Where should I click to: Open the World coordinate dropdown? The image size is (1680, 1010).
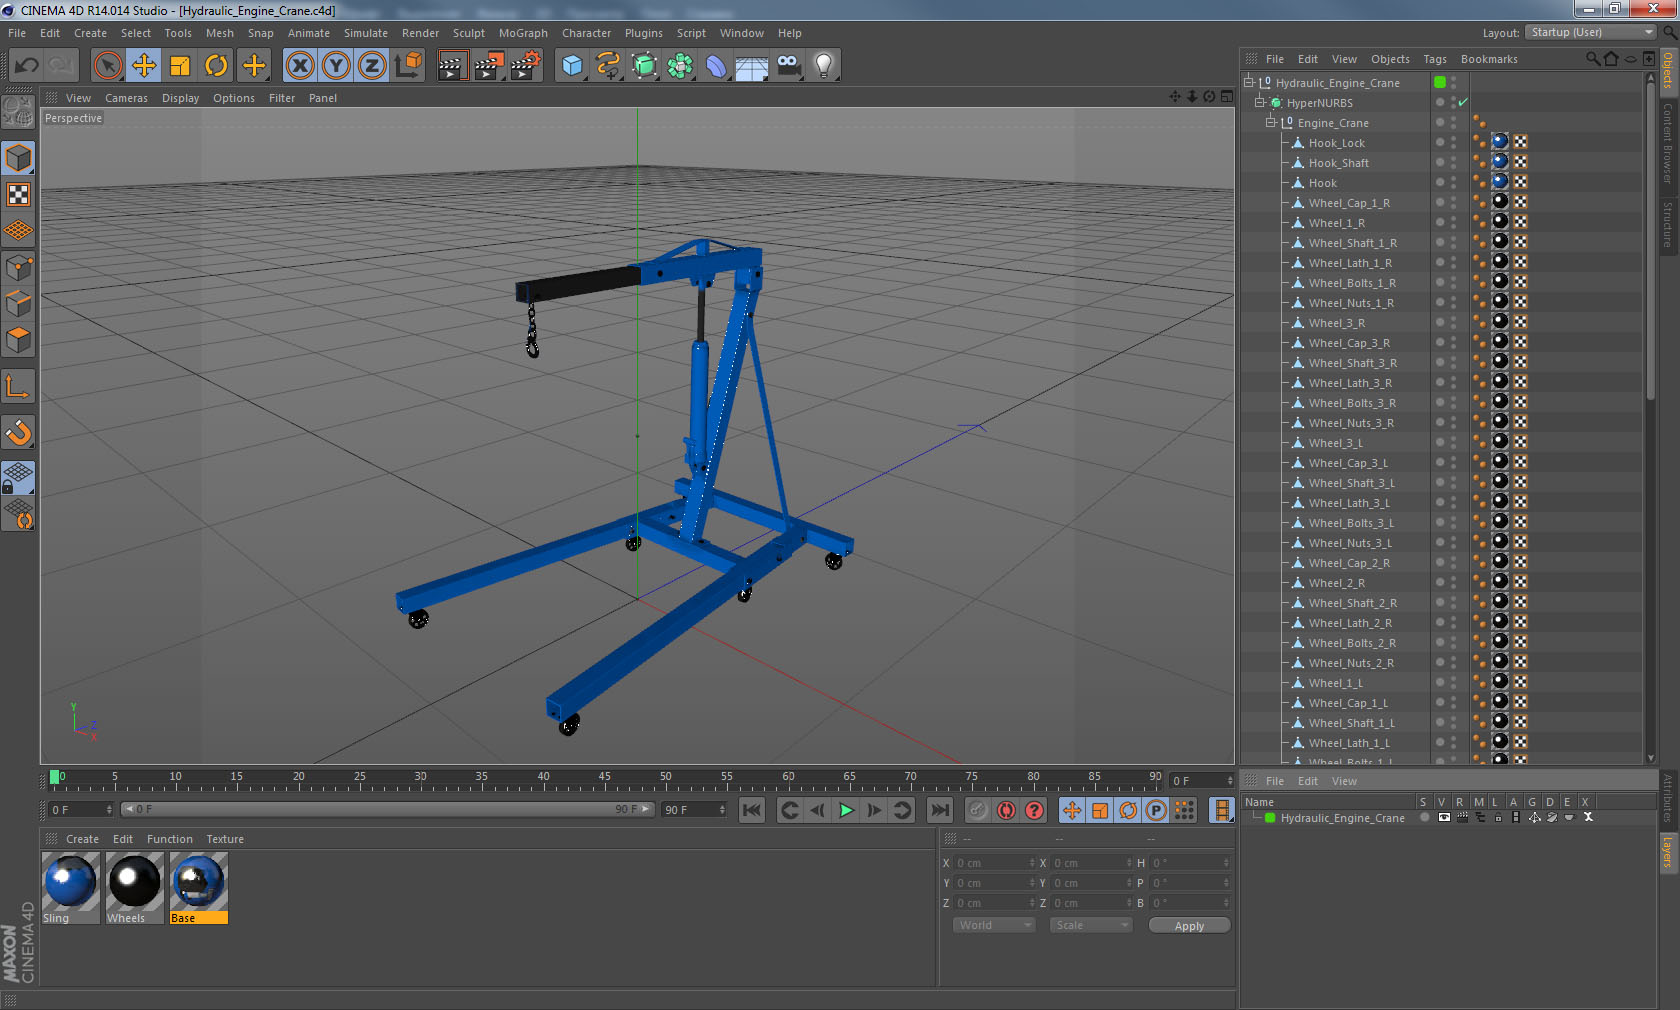993,925
